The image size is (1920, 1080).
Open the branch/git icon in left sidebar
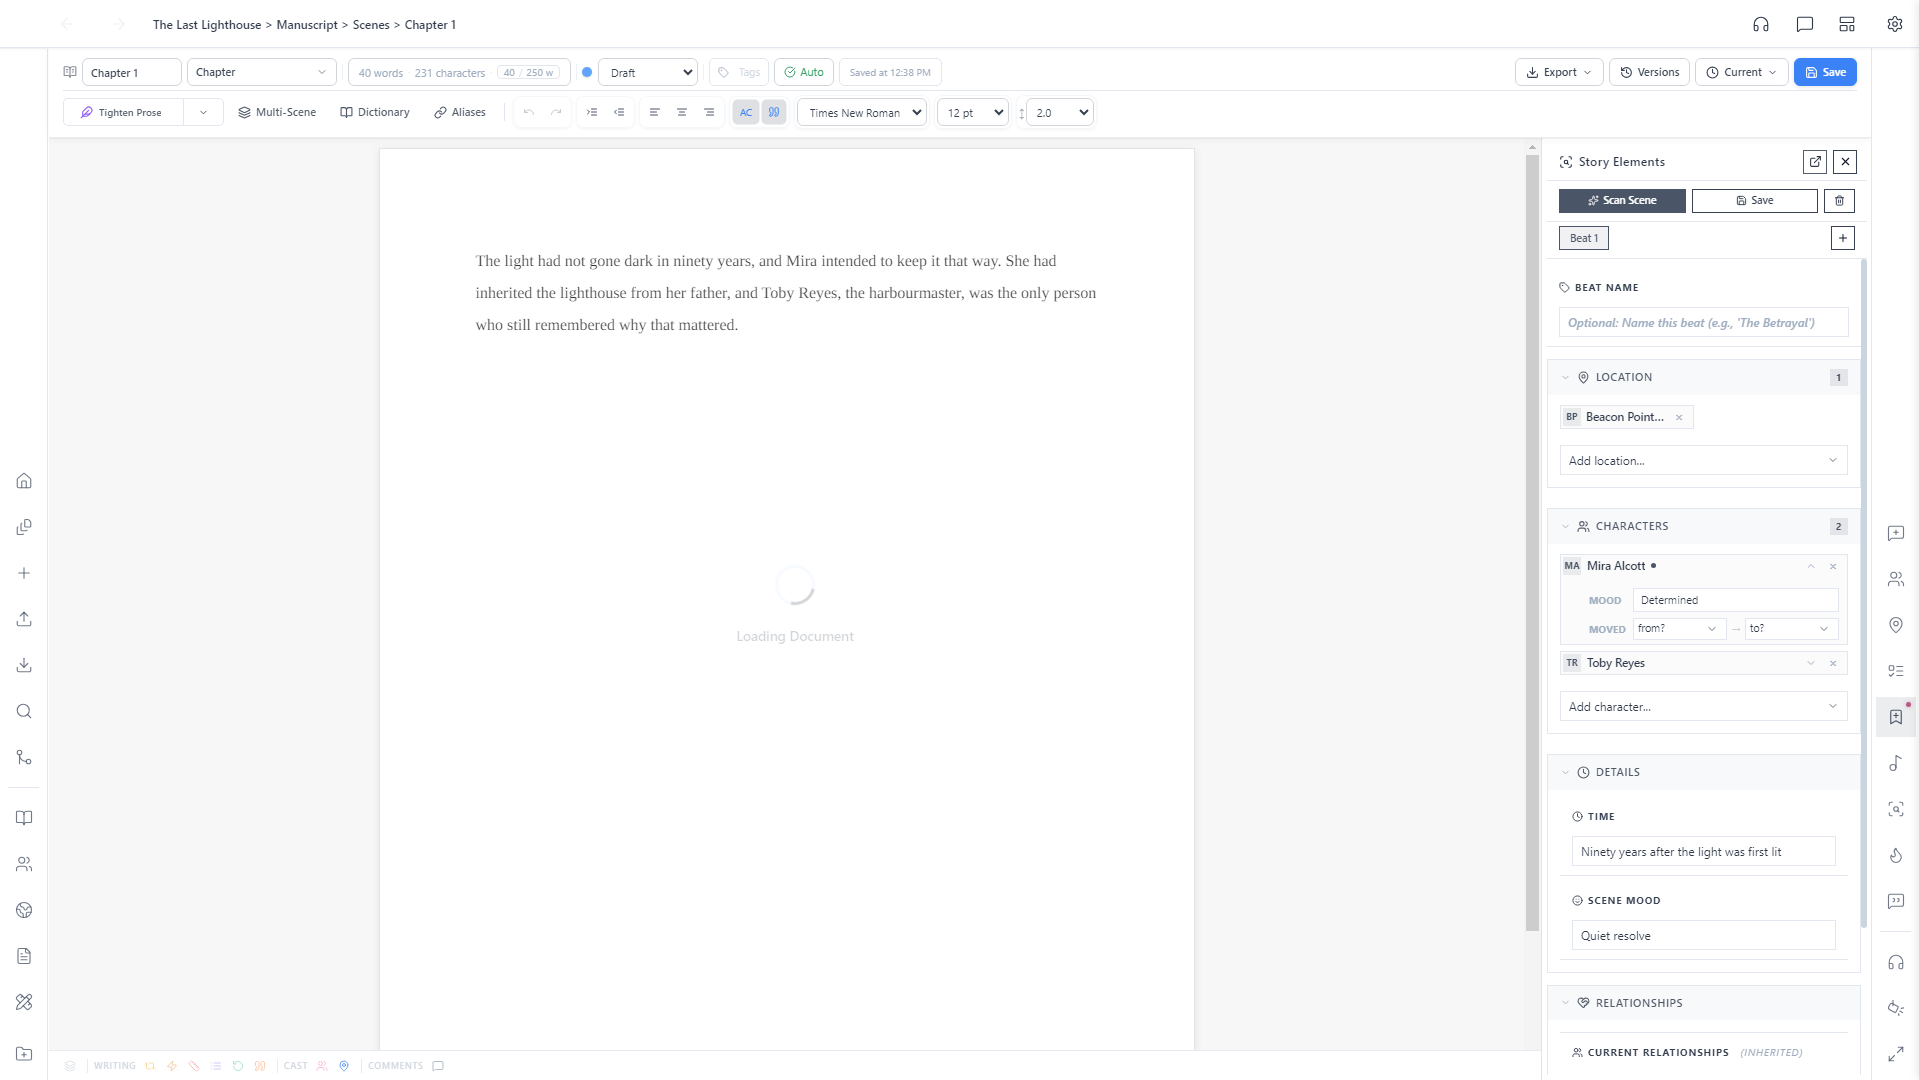pyautogui.click(x=24, y=757)
